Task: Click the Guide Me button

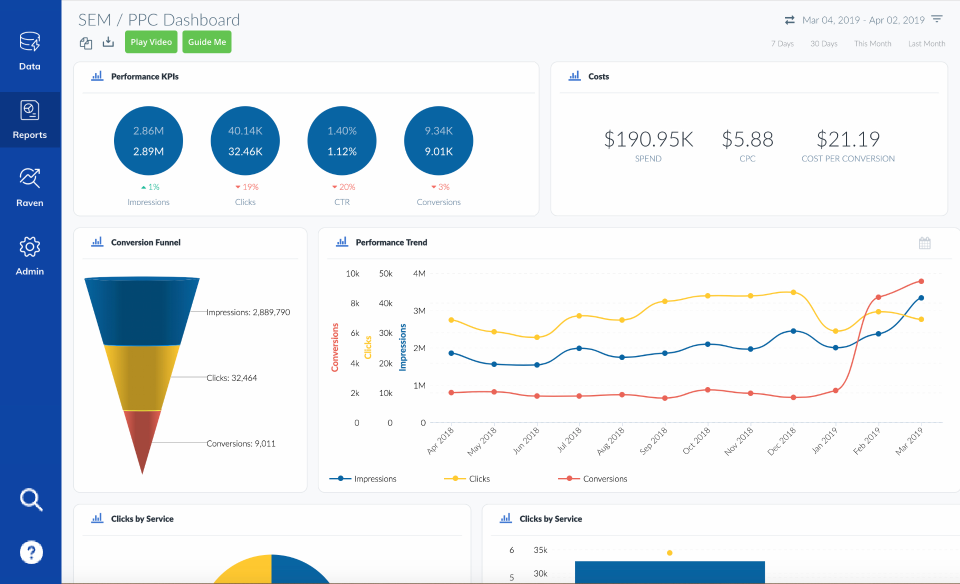Action: (x=206, y=42)
